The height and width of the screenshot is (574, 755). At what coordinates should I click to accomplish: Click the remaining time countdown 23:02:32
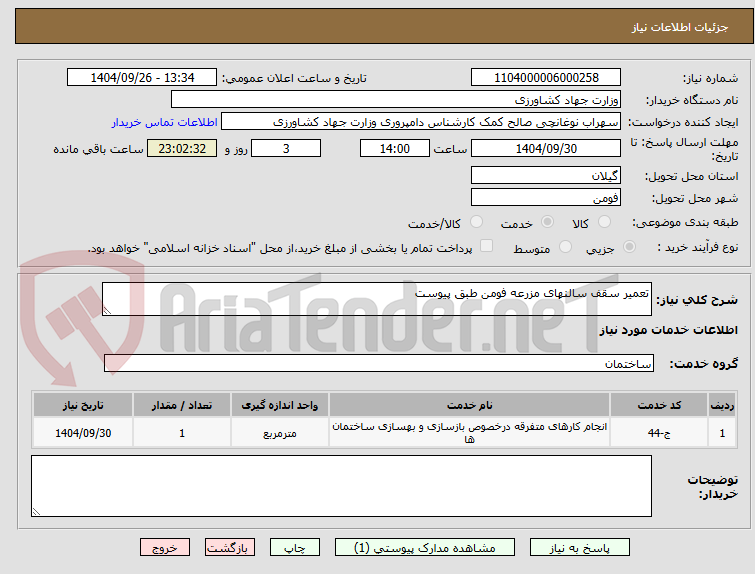click(182, 148)
